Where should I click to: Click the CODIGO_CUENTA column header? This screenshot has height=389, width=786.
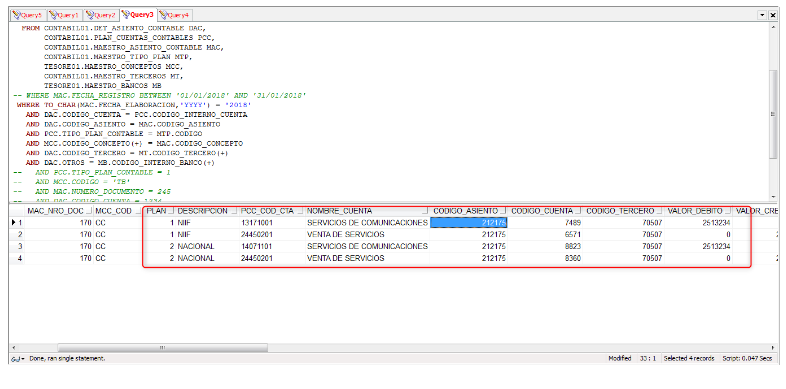[x=545, y=211]
